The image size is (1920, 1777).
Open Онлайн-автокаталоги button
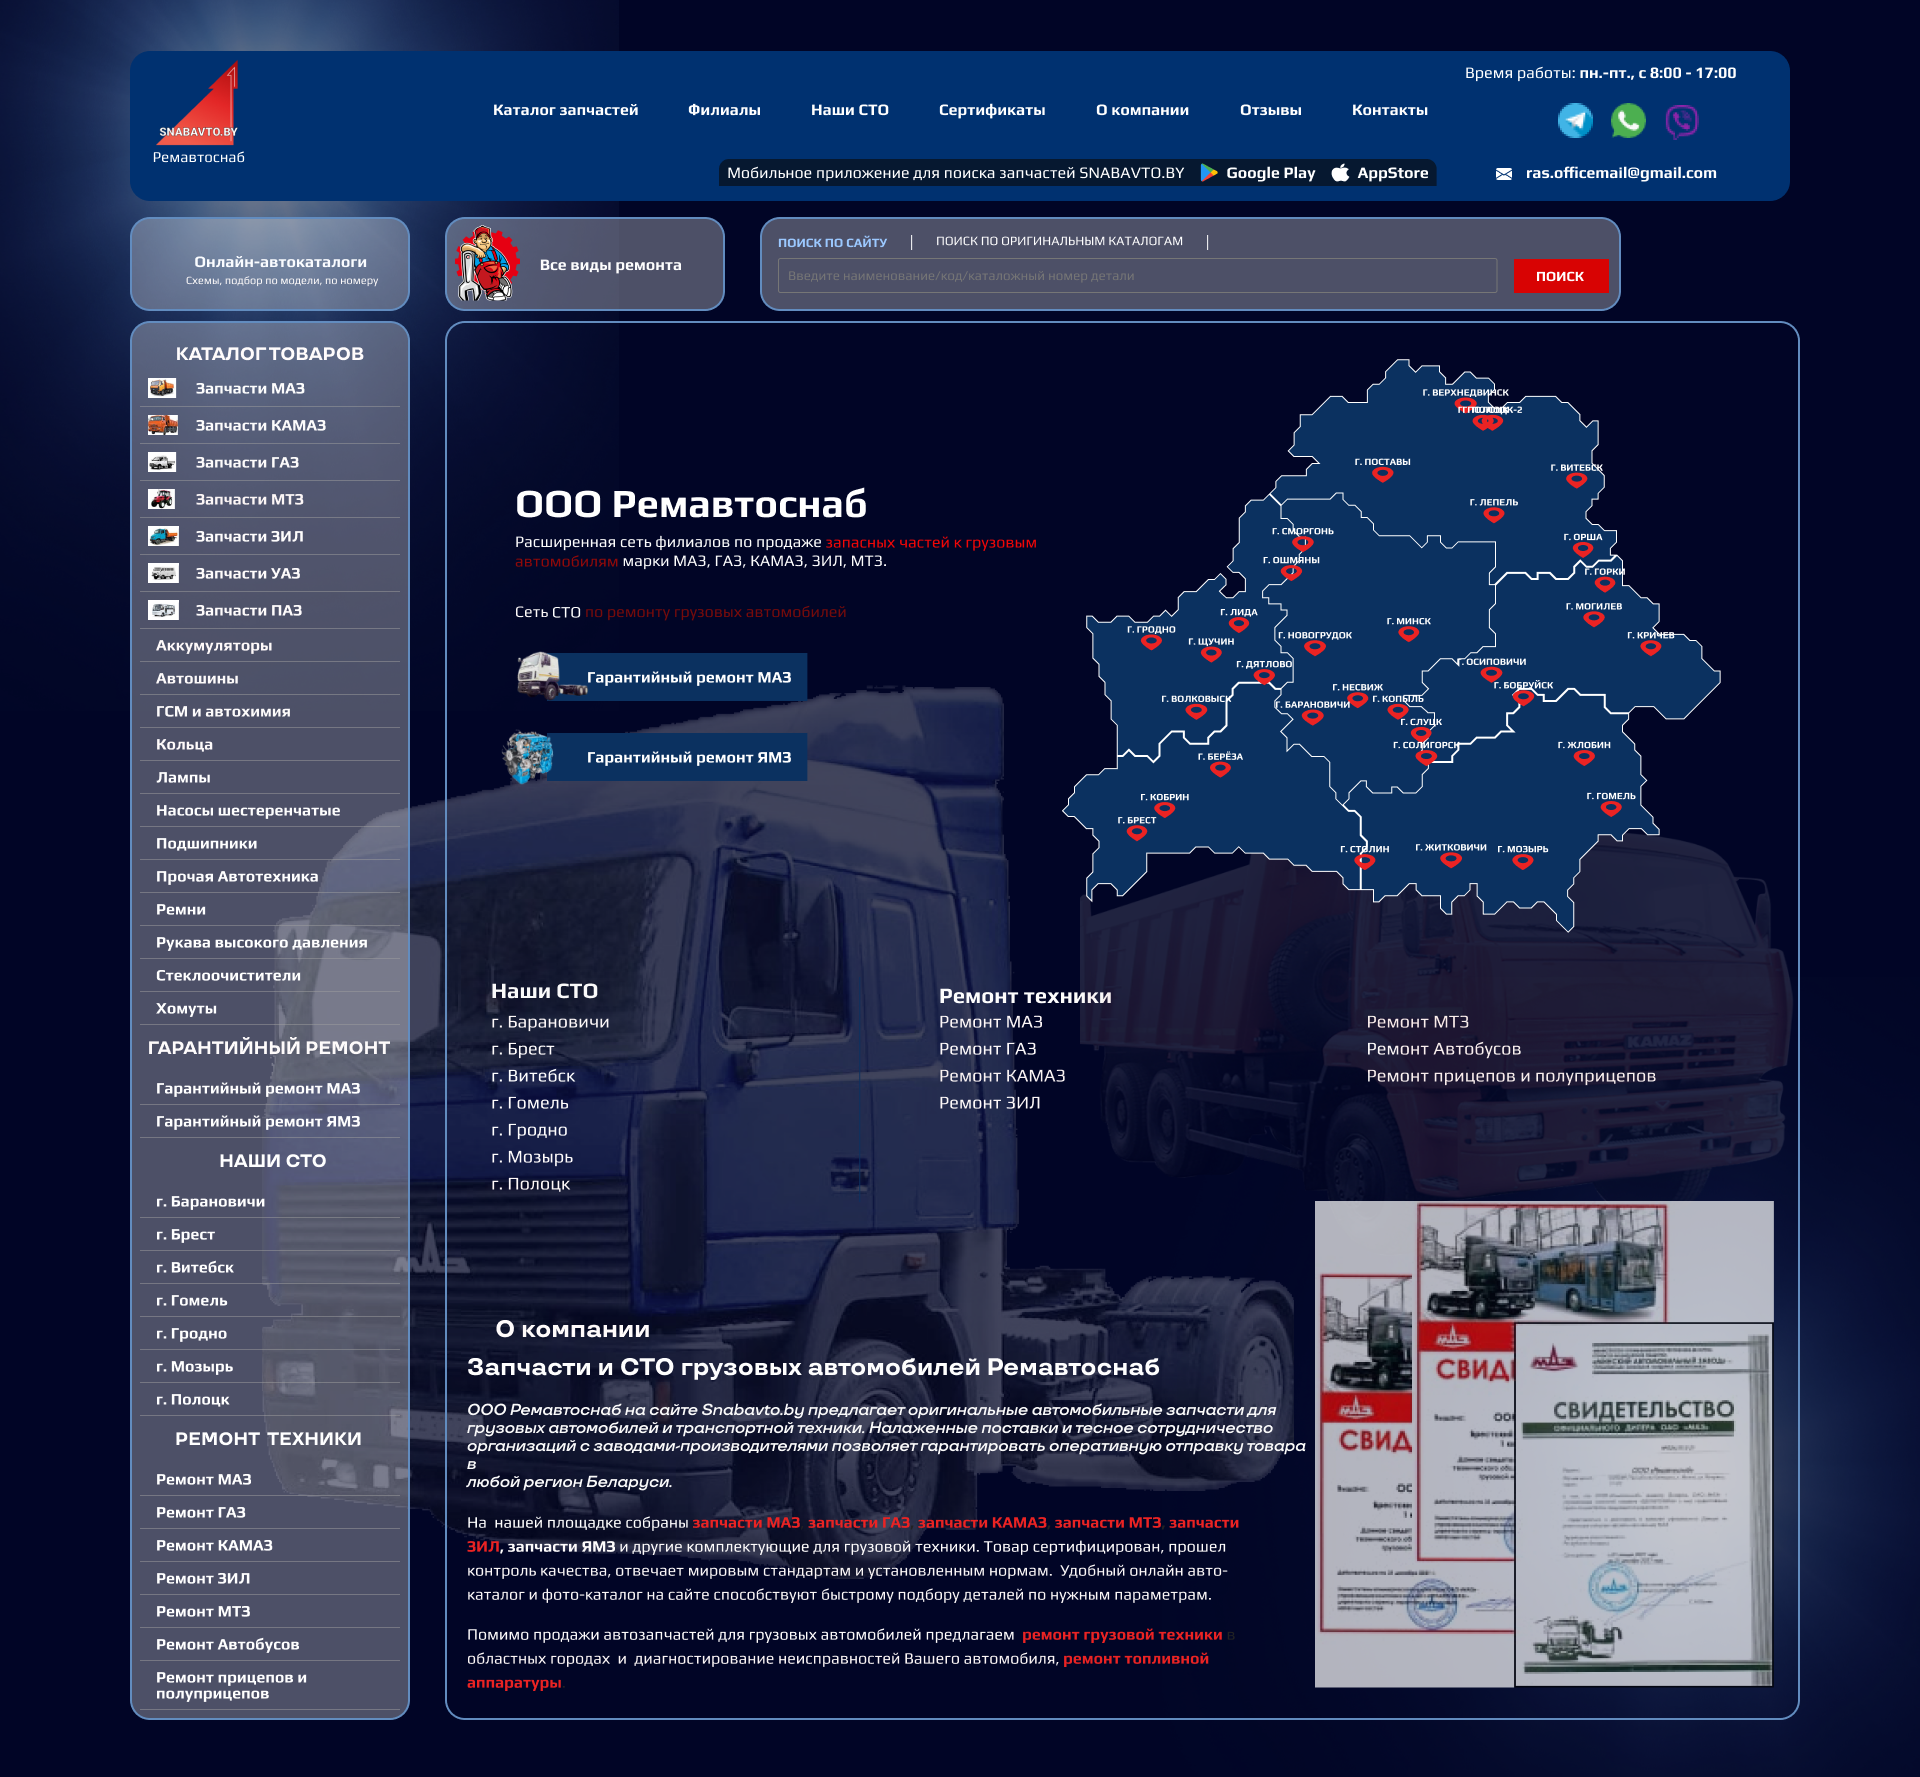coord(270,264)
